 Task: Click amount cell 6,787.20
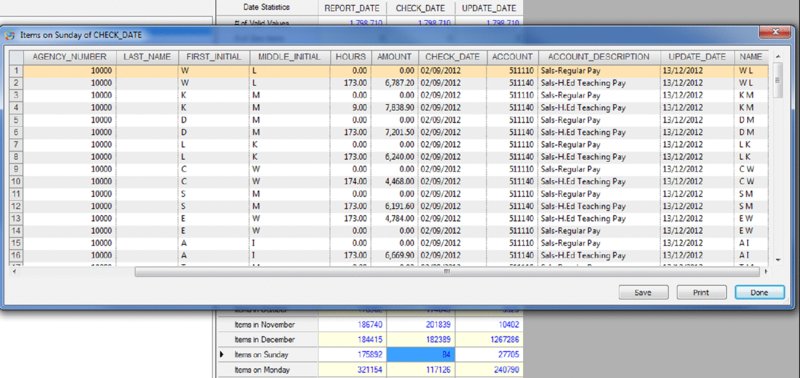394,83
